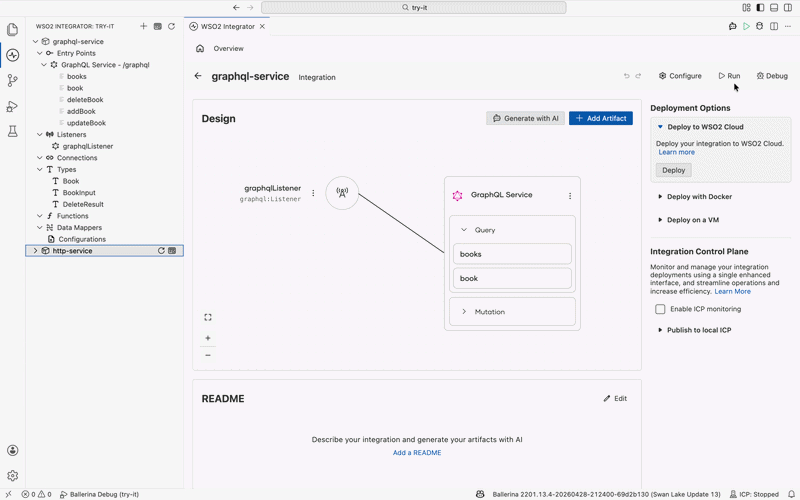Collapse the Listeners tree node
800x500 pixels.
40,135
